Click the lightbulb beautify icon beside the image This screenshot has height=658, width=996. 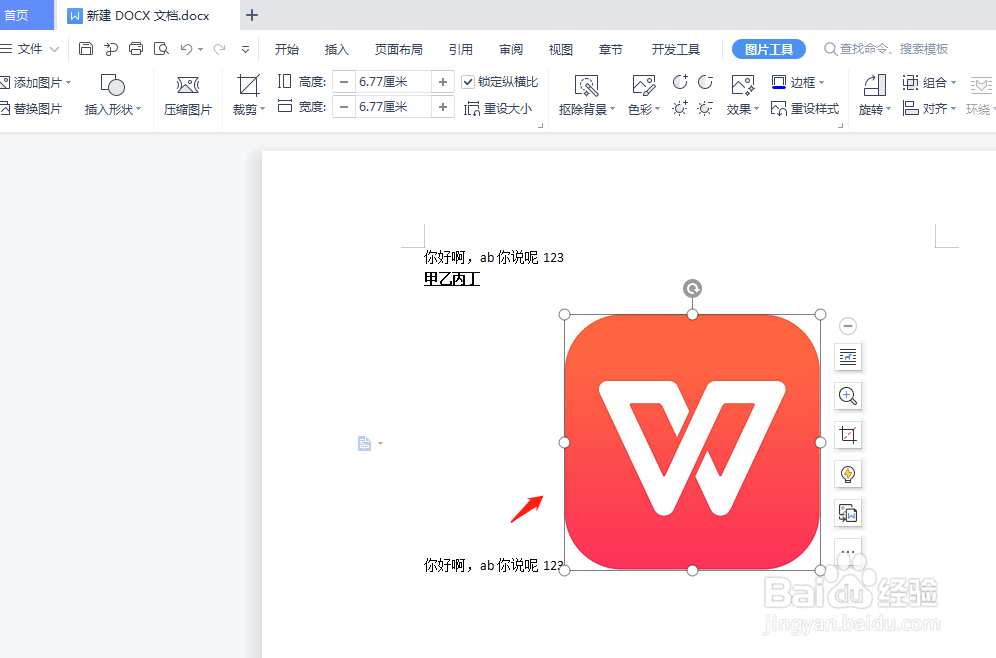click(x=847, y=474)
